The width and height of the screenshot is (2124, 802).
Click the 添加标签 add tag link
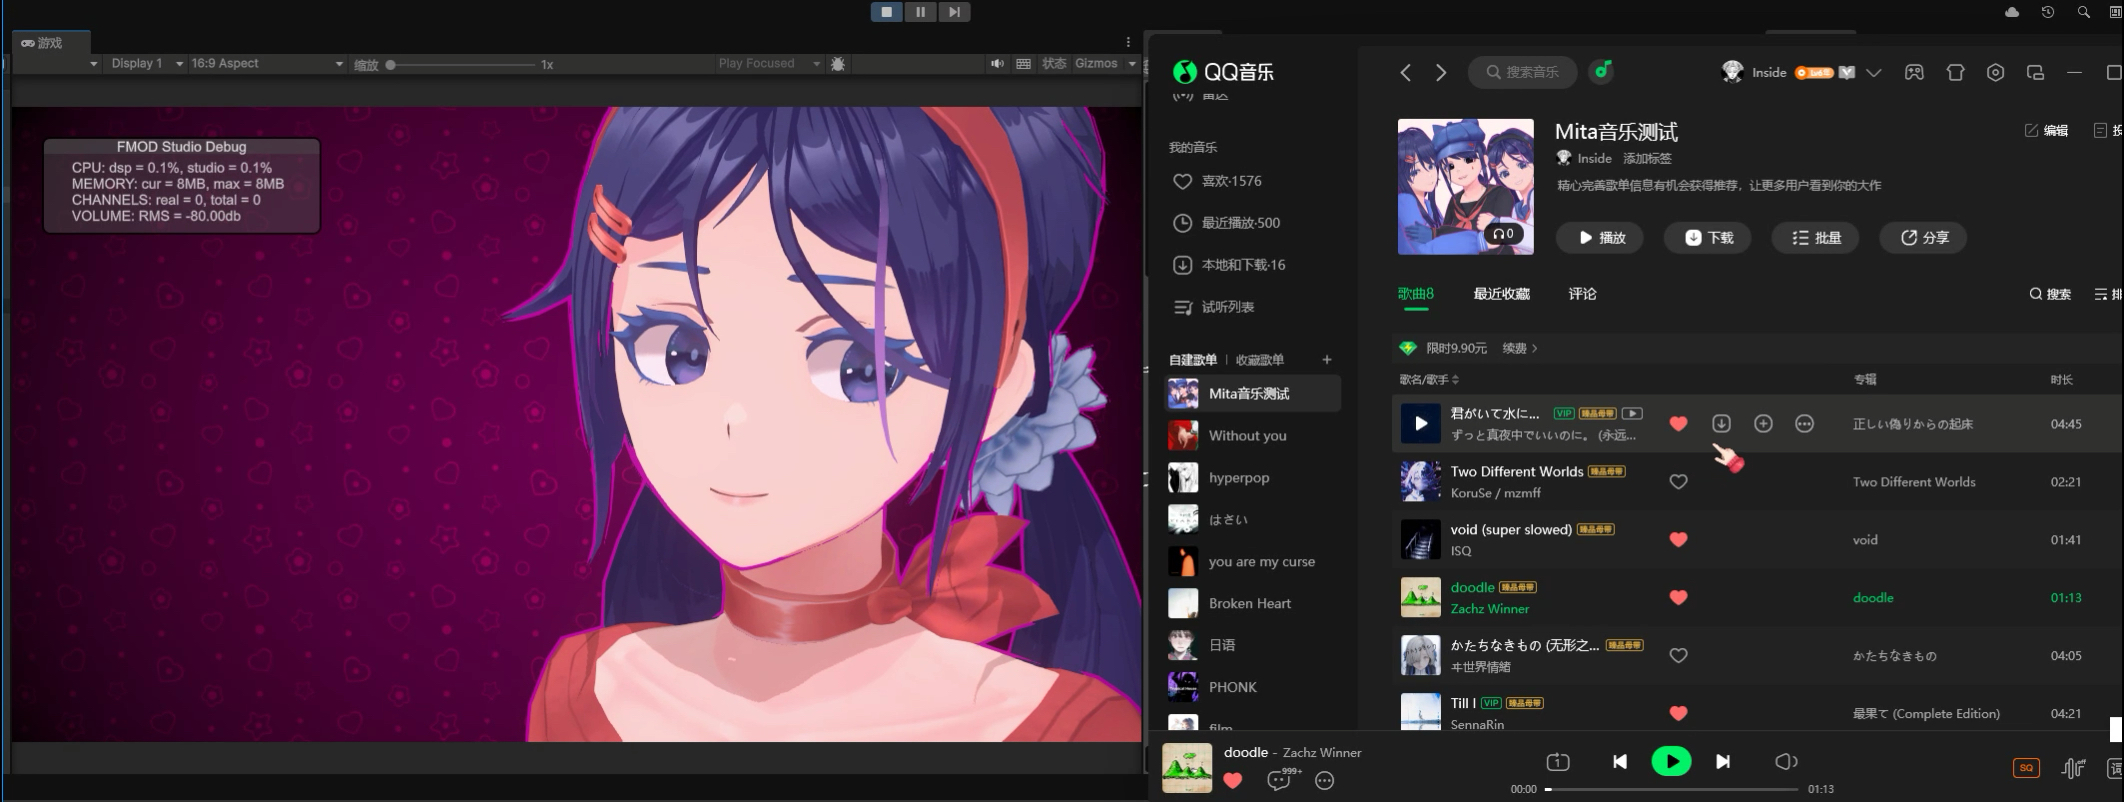pyautogui.click(x=1647, y=158)
